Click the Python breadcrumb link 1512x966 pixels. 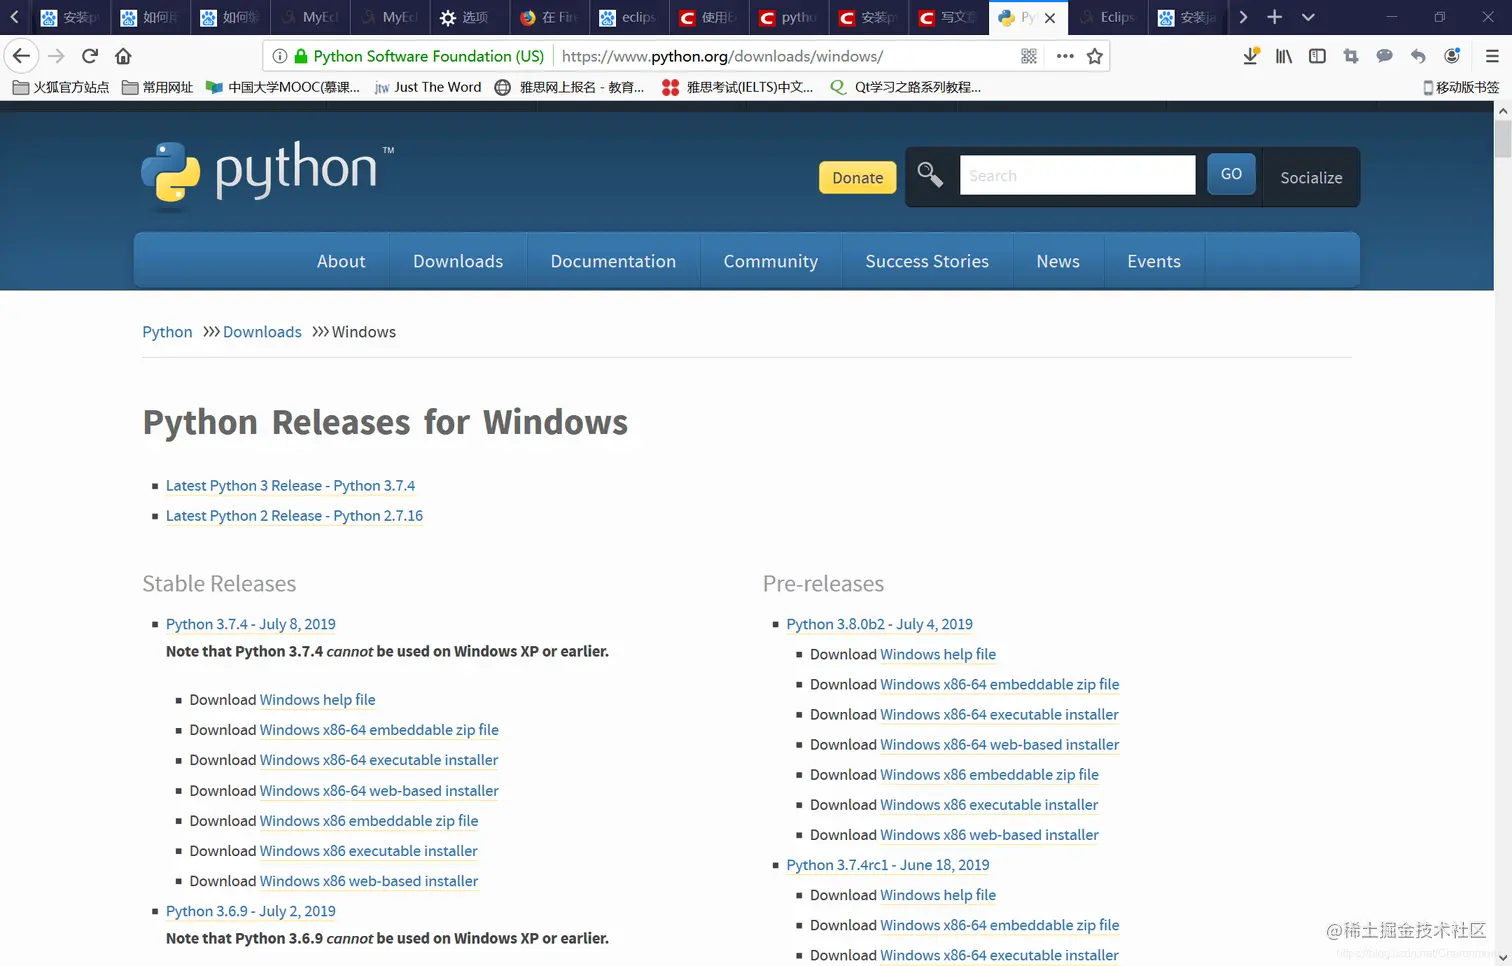pyautogui.click(x=167, y=332)
